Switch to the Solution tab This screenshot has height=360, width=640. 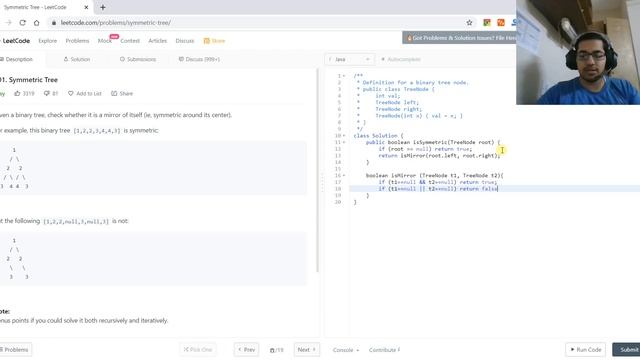pos(77,59)
